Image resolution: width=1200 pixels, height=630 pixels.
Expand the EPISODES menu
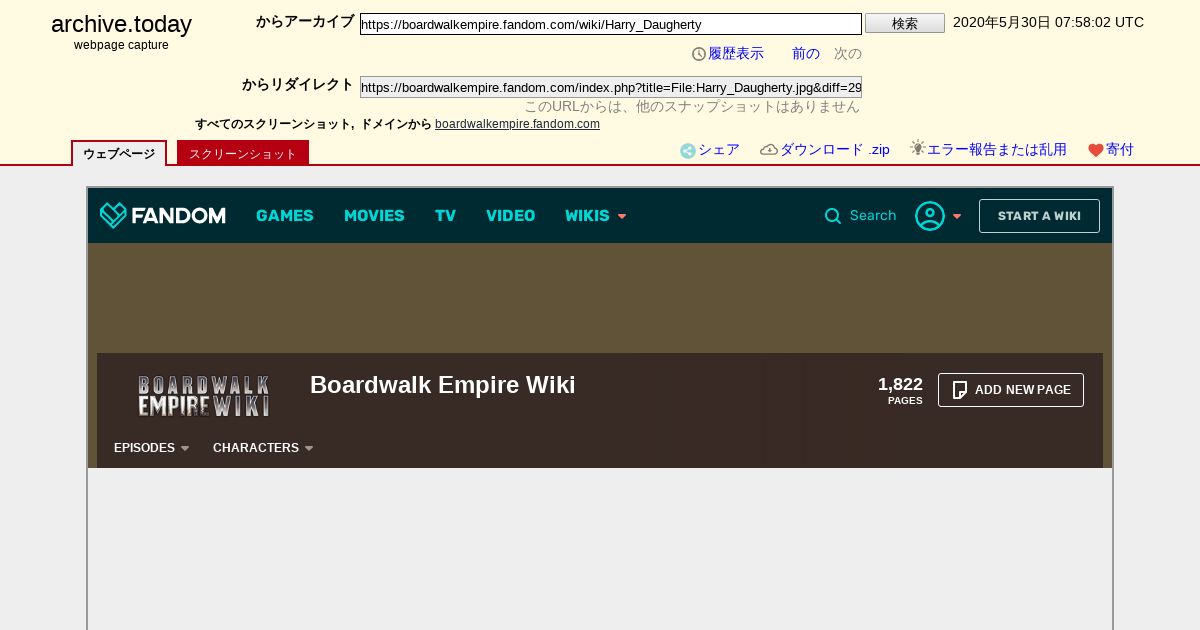(152, 448)
